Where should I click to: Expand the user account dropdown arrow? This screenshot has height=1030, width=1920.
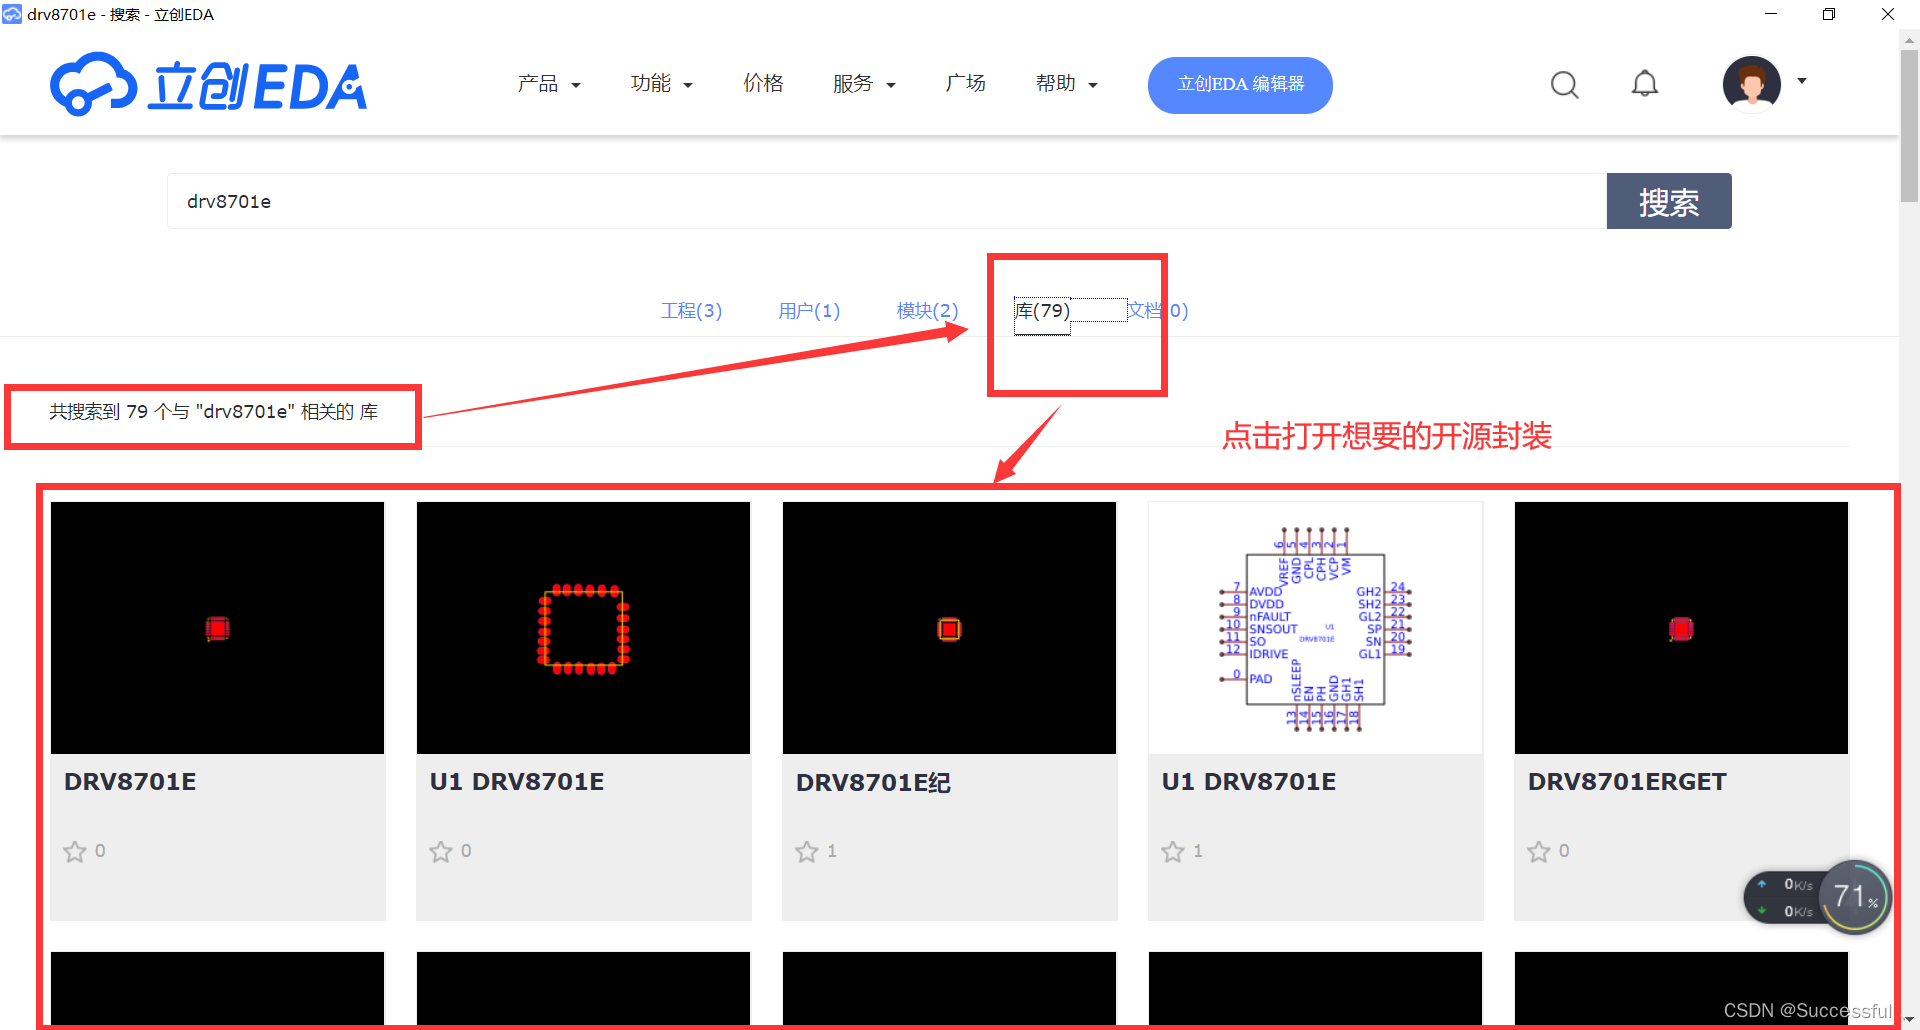pyautogui.click(x=1802, y=81)
